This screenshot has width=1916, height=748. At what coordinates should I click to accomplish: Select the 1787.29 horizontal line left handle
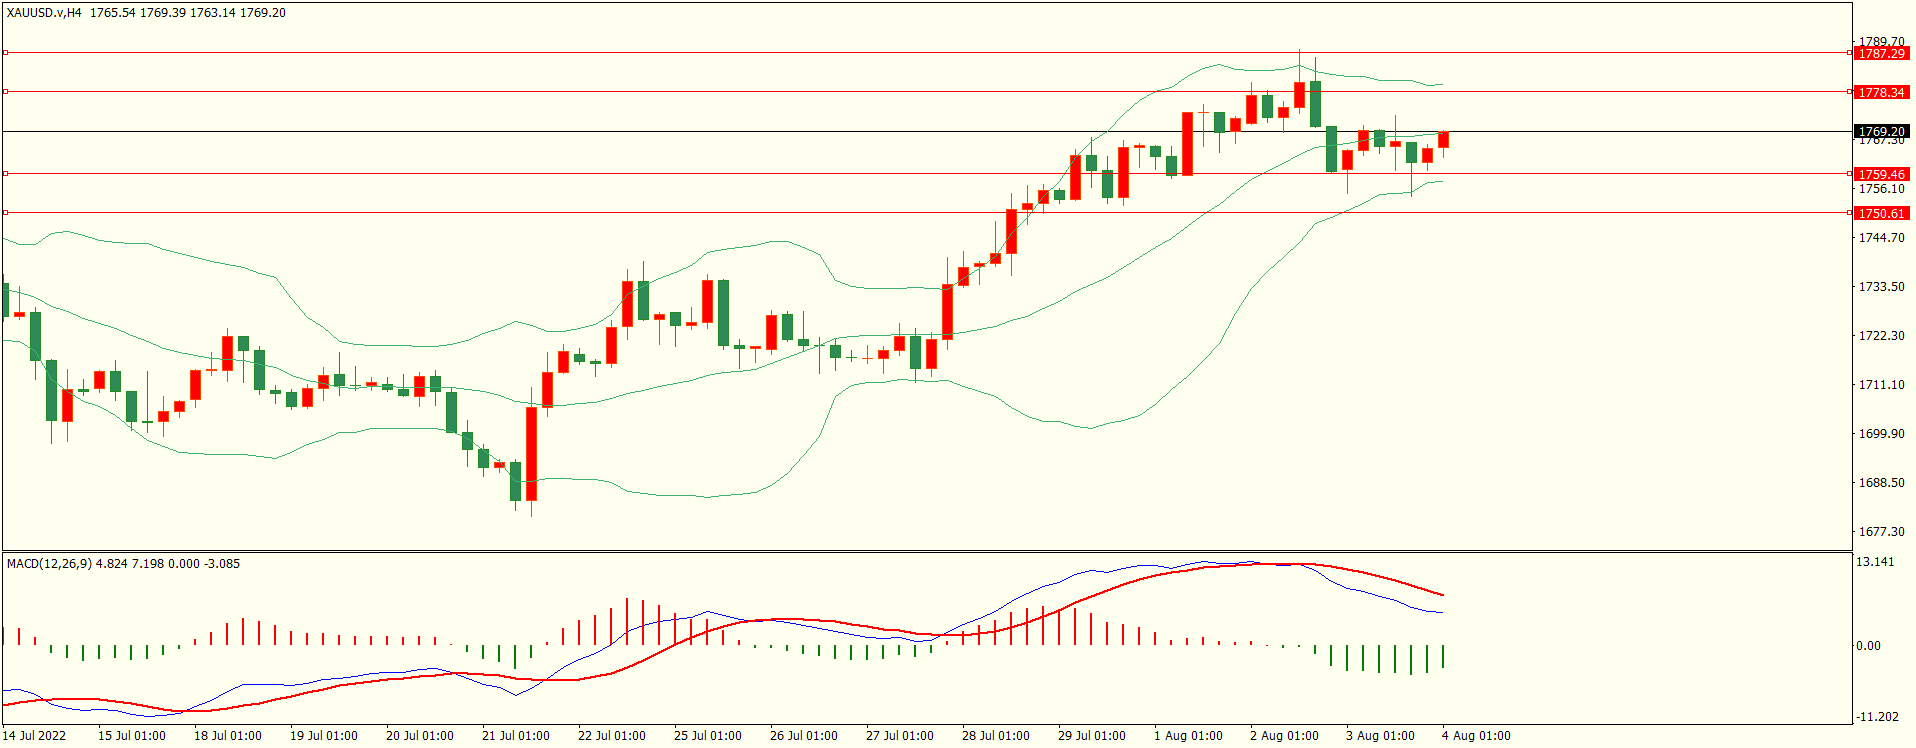click(5, 52)
